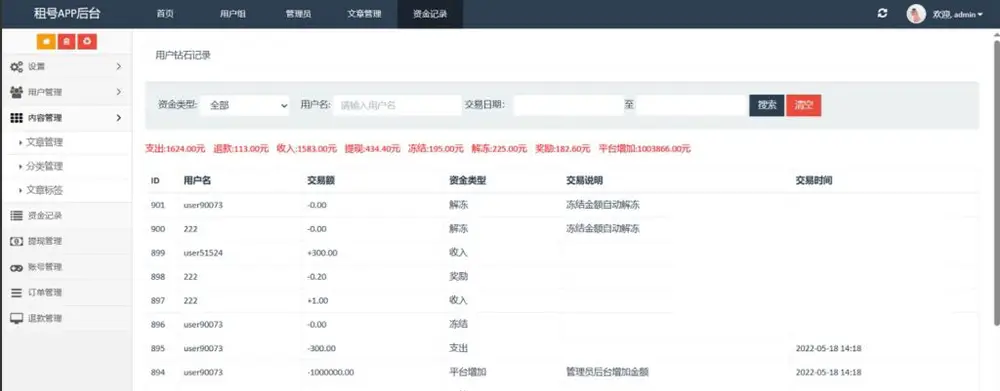Click the 支出:1624.00元 summary text
The height and width of the screenshot is (391, 1000).
[x=175, y=149]
